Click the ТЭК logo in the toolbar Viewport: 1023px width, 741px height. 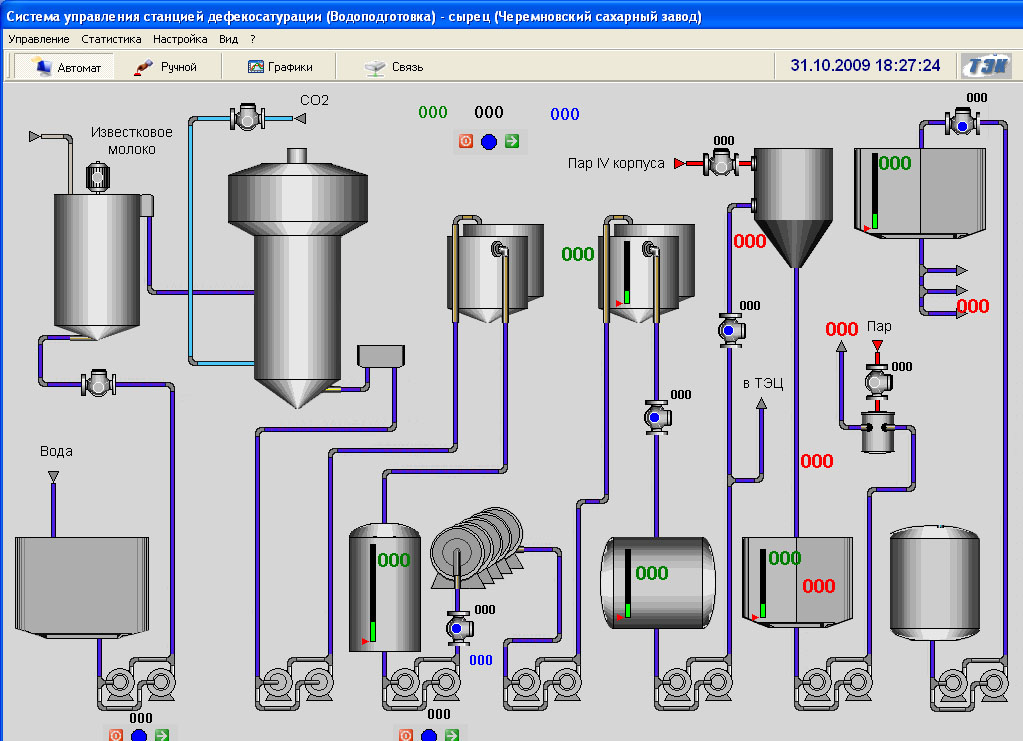coord(985,66)
